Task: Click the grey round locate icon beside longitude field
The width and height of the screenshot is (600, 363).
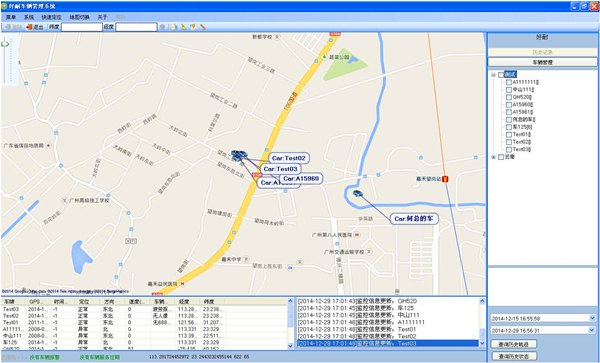Action: [163, 27]
